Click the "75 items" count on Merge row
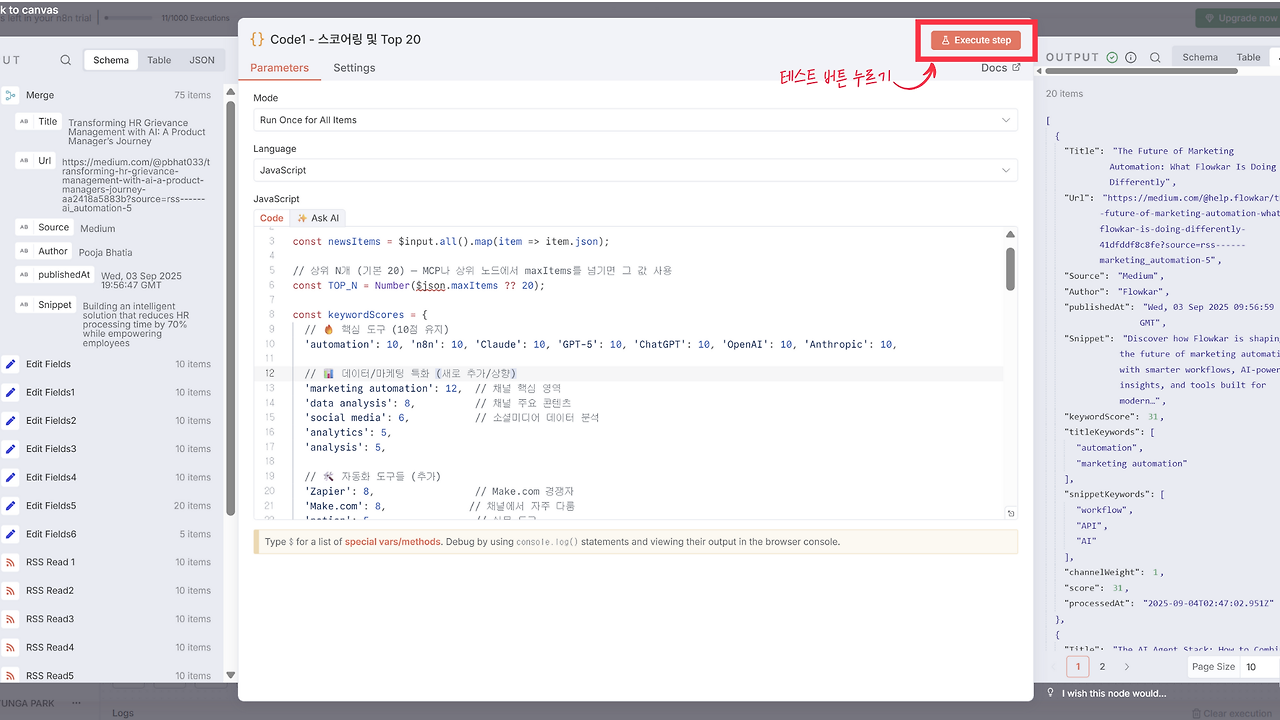Image resolution: width=1280 pixels, height=720 pixels. click(x=193, y=95)
